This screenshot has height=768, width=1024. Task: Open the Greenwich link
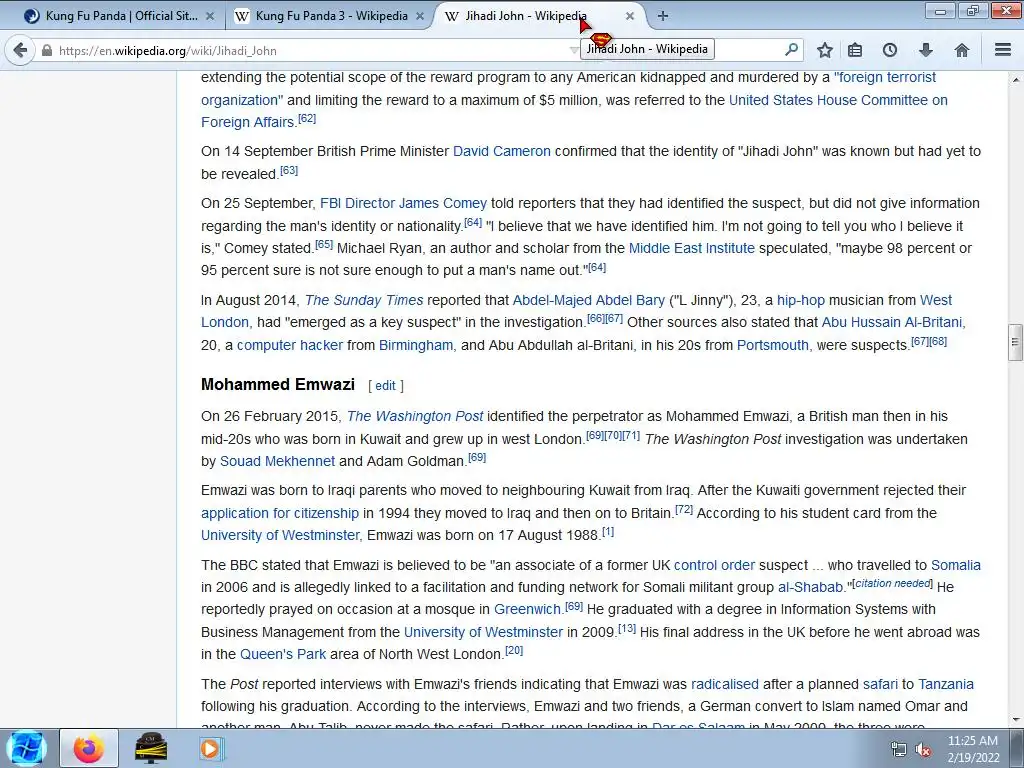pos(527,609)
